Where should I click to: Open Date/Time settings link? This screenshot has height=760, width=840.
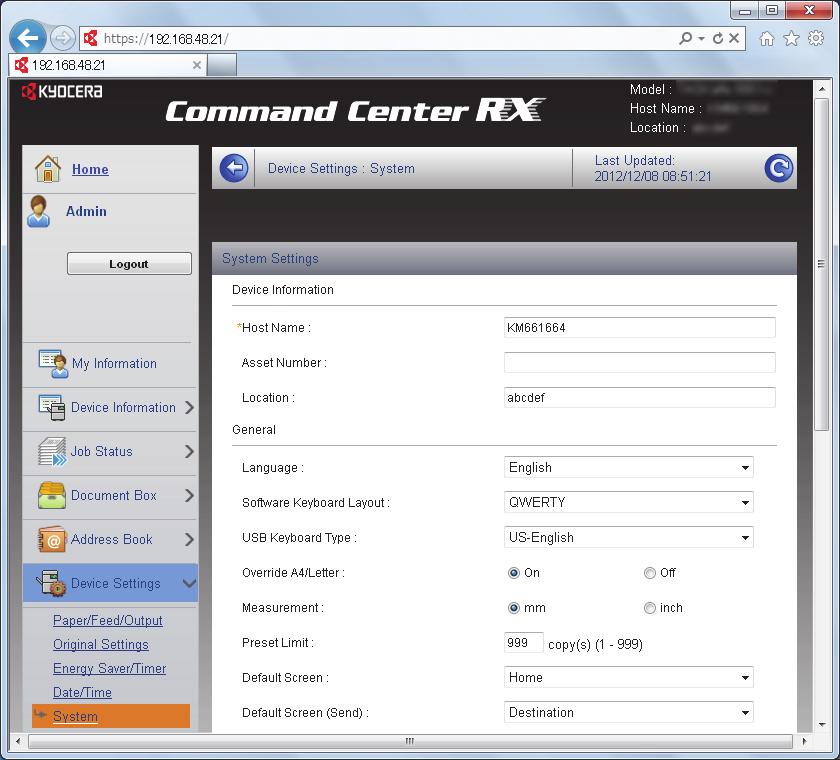[x=82, y=693]
